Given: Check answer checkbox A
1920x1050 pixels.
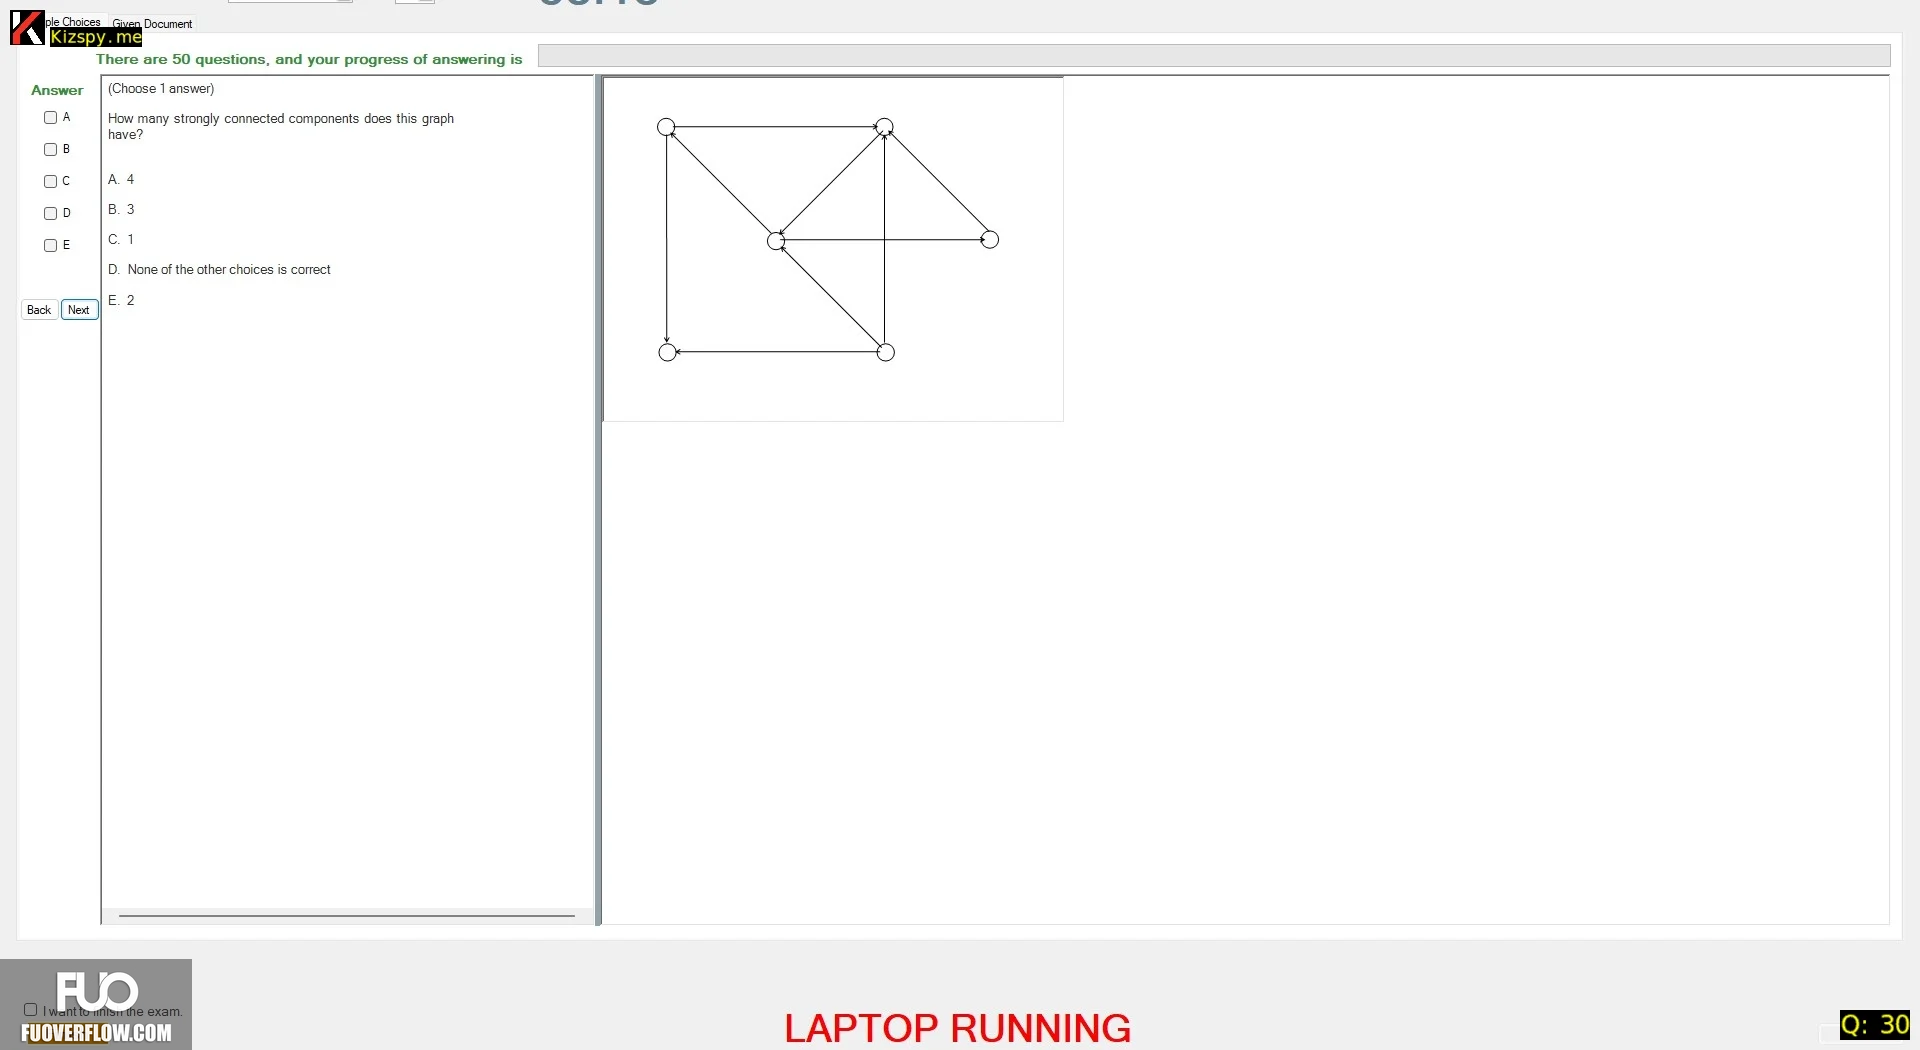Looking at the screenshot, I should click(x=50, y=118).
